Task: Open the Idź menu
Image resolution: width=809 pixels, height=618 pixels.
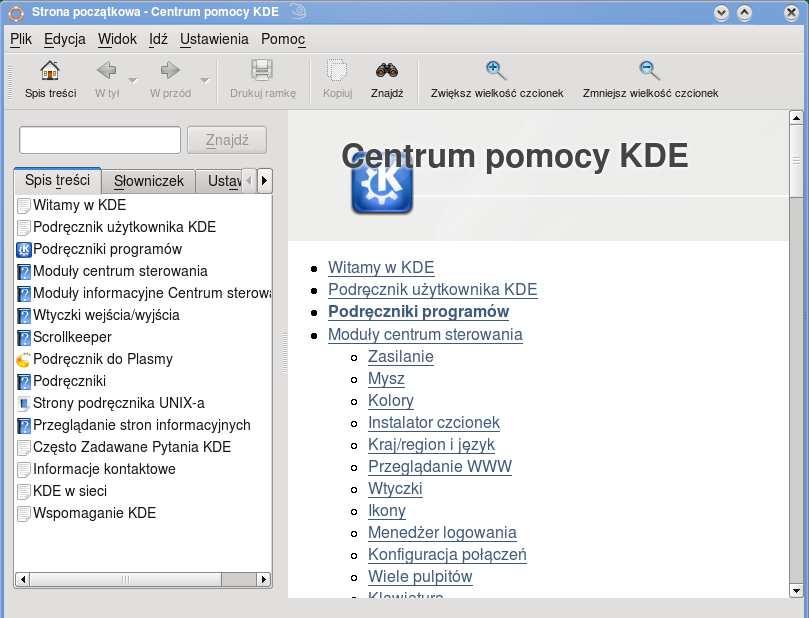Action: [x=158, y=39]
